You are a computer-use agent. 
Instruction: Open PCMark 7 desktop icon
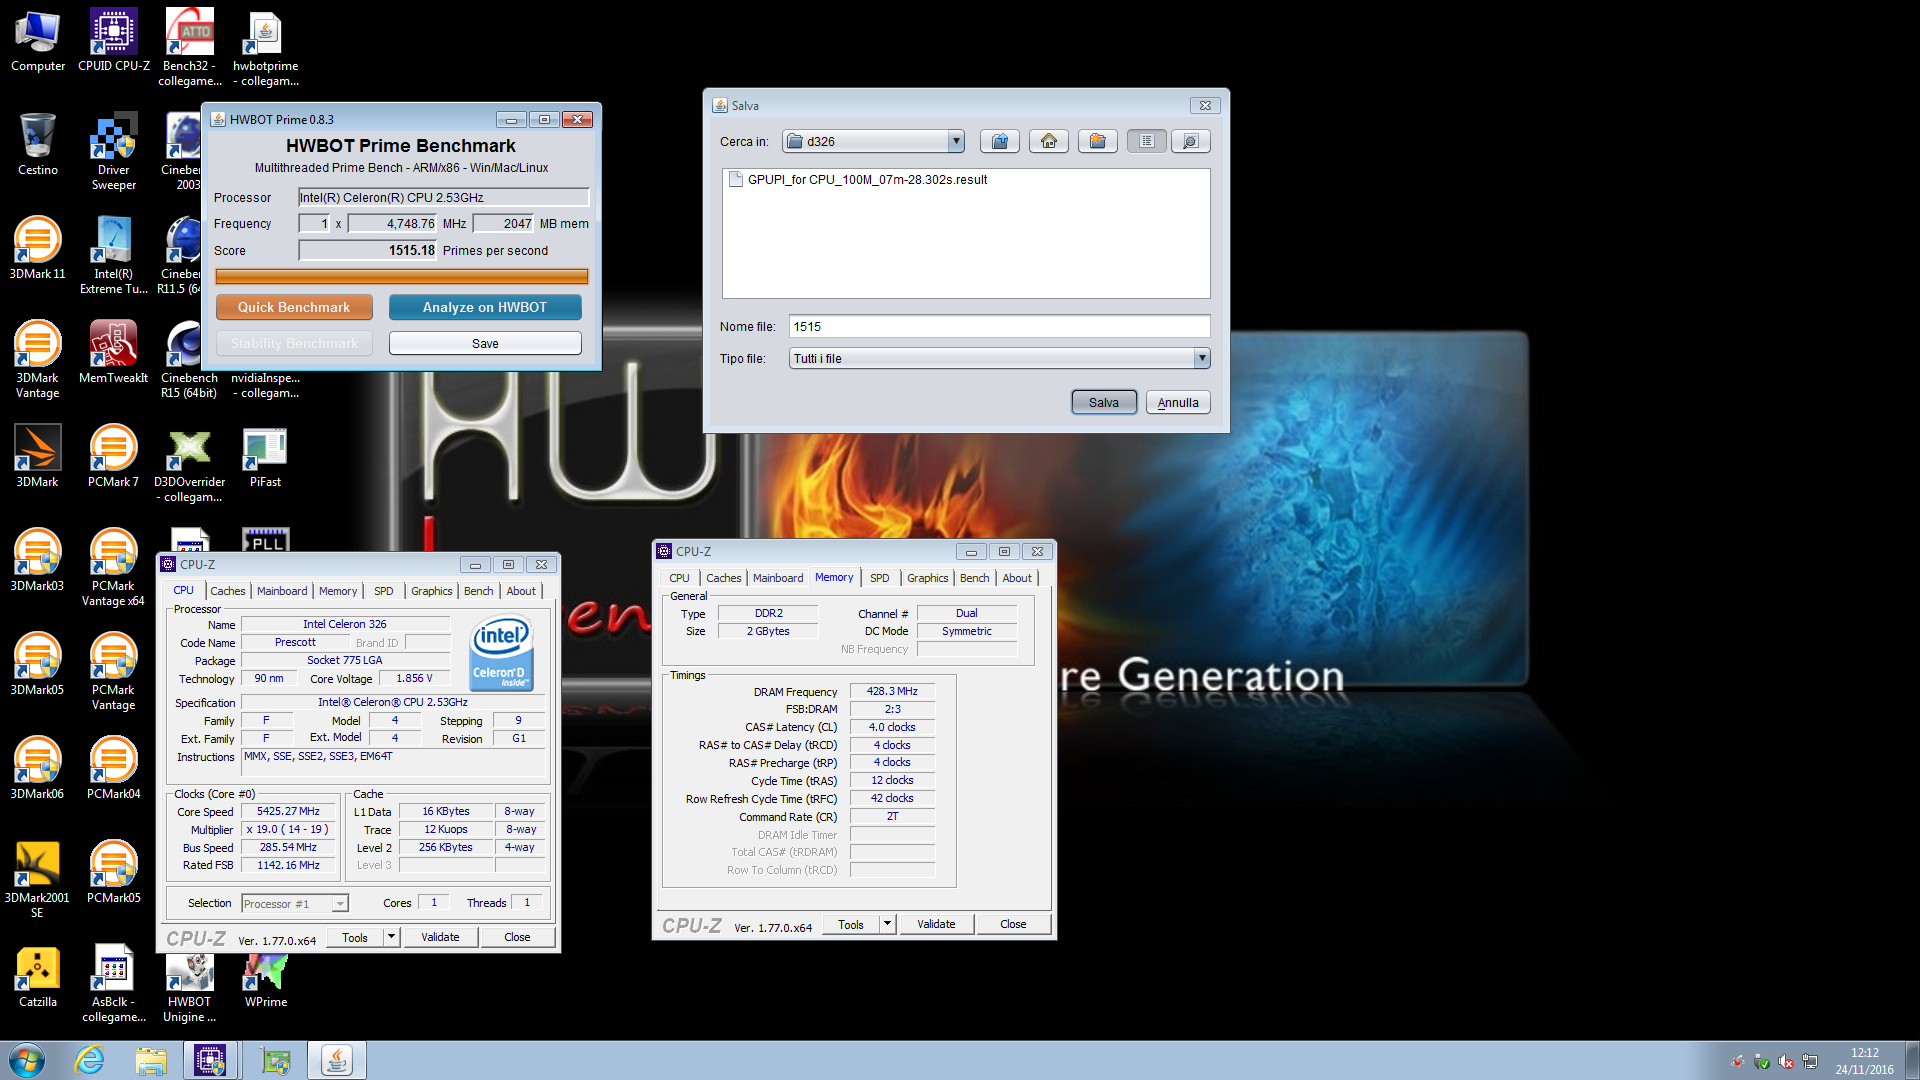point(114,456)
